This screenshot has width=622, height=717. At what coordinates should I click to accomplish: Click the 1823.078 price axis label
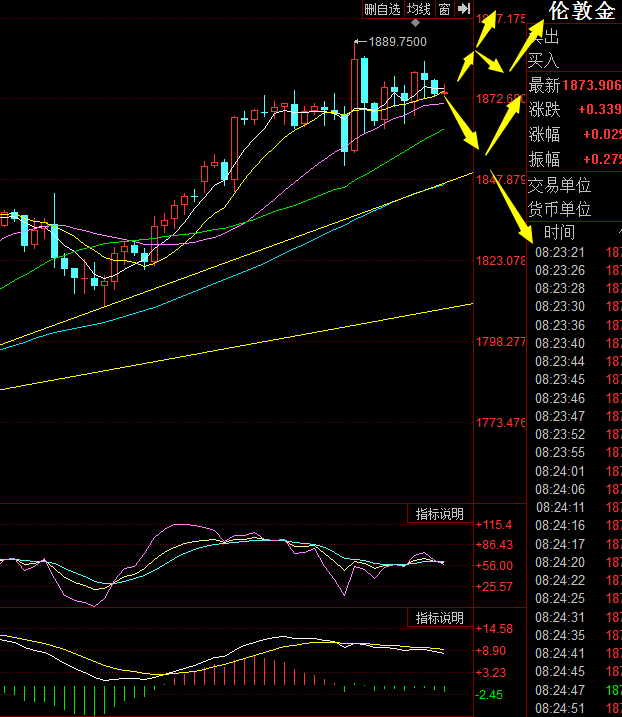pyautogui.click(x=501, y=261)
